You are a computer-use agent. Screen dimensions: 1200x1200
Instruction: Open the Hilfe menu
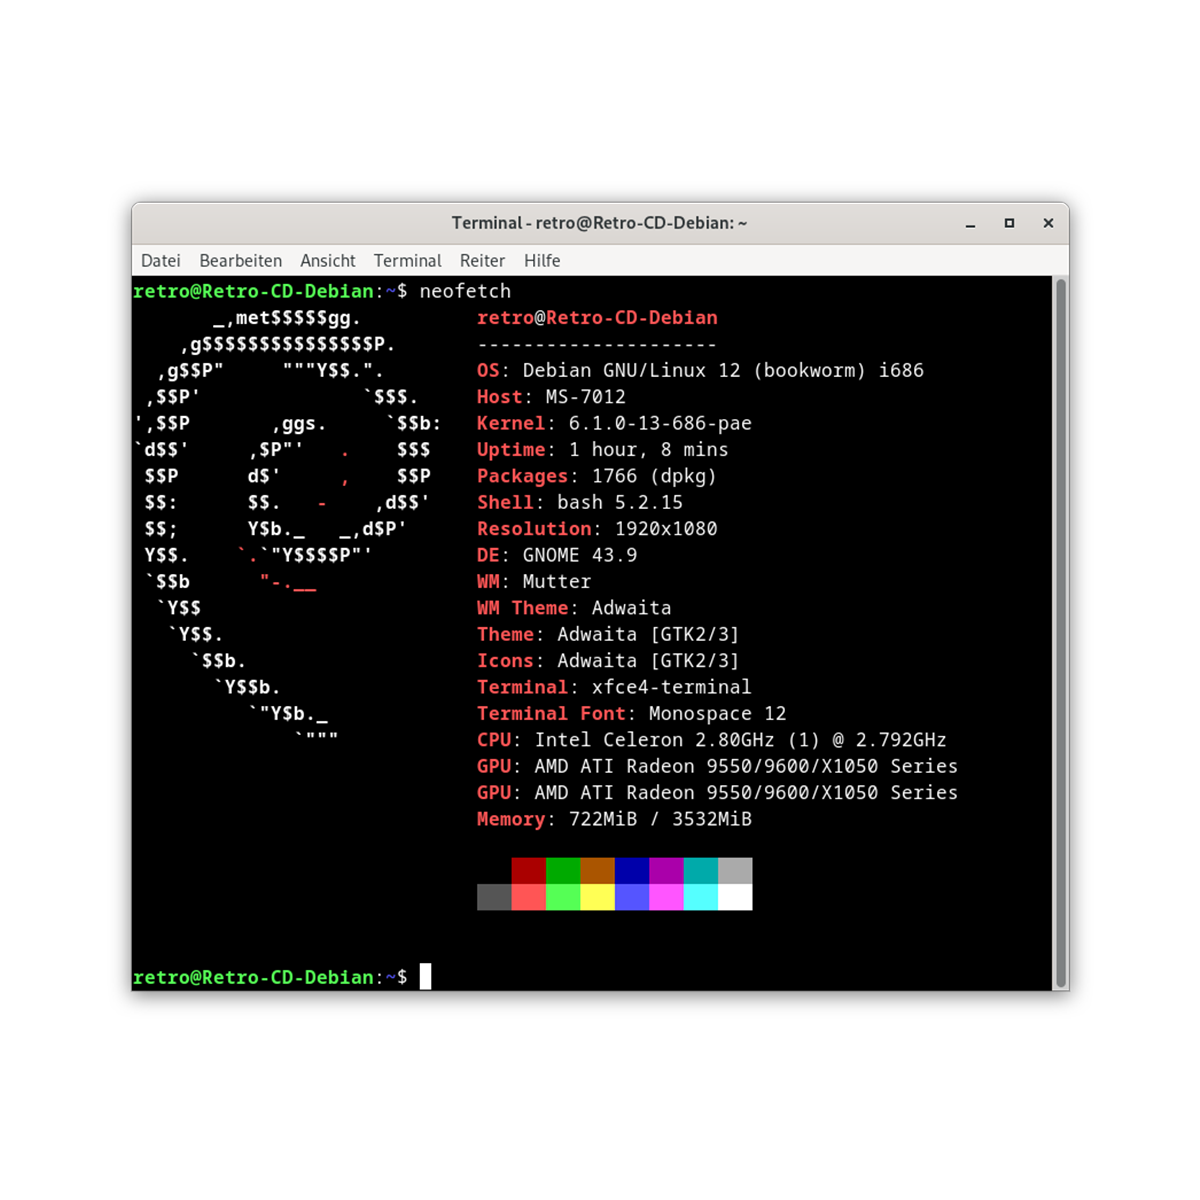542,261
